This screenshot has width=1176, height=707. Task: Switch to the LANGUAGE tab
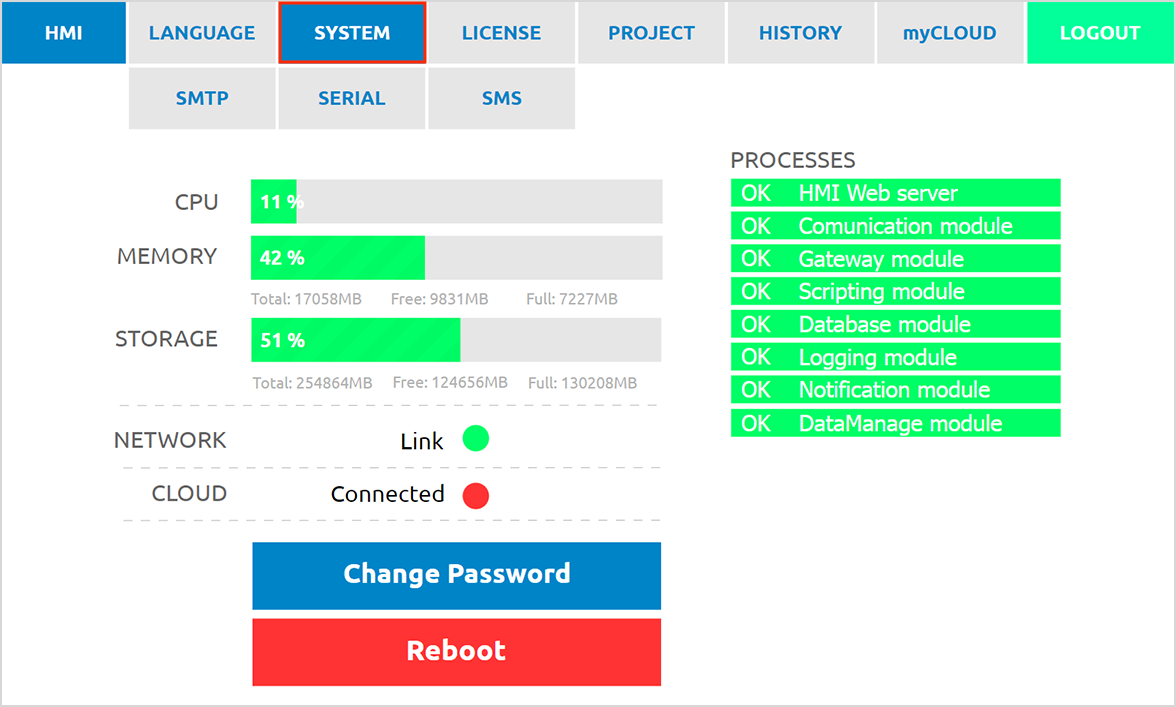coord(202,33)
